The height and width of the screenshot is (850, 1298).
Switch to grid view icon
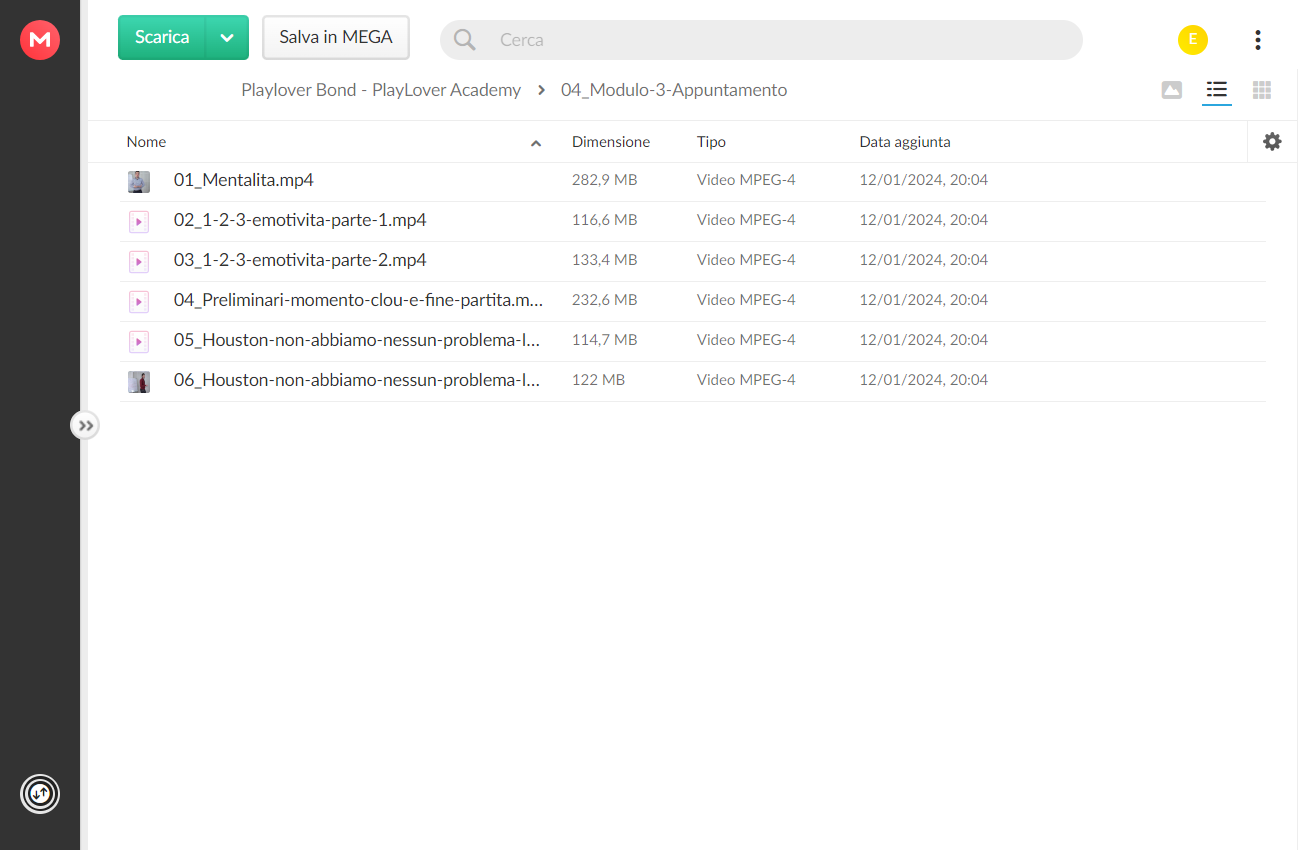click(1262, 90)
